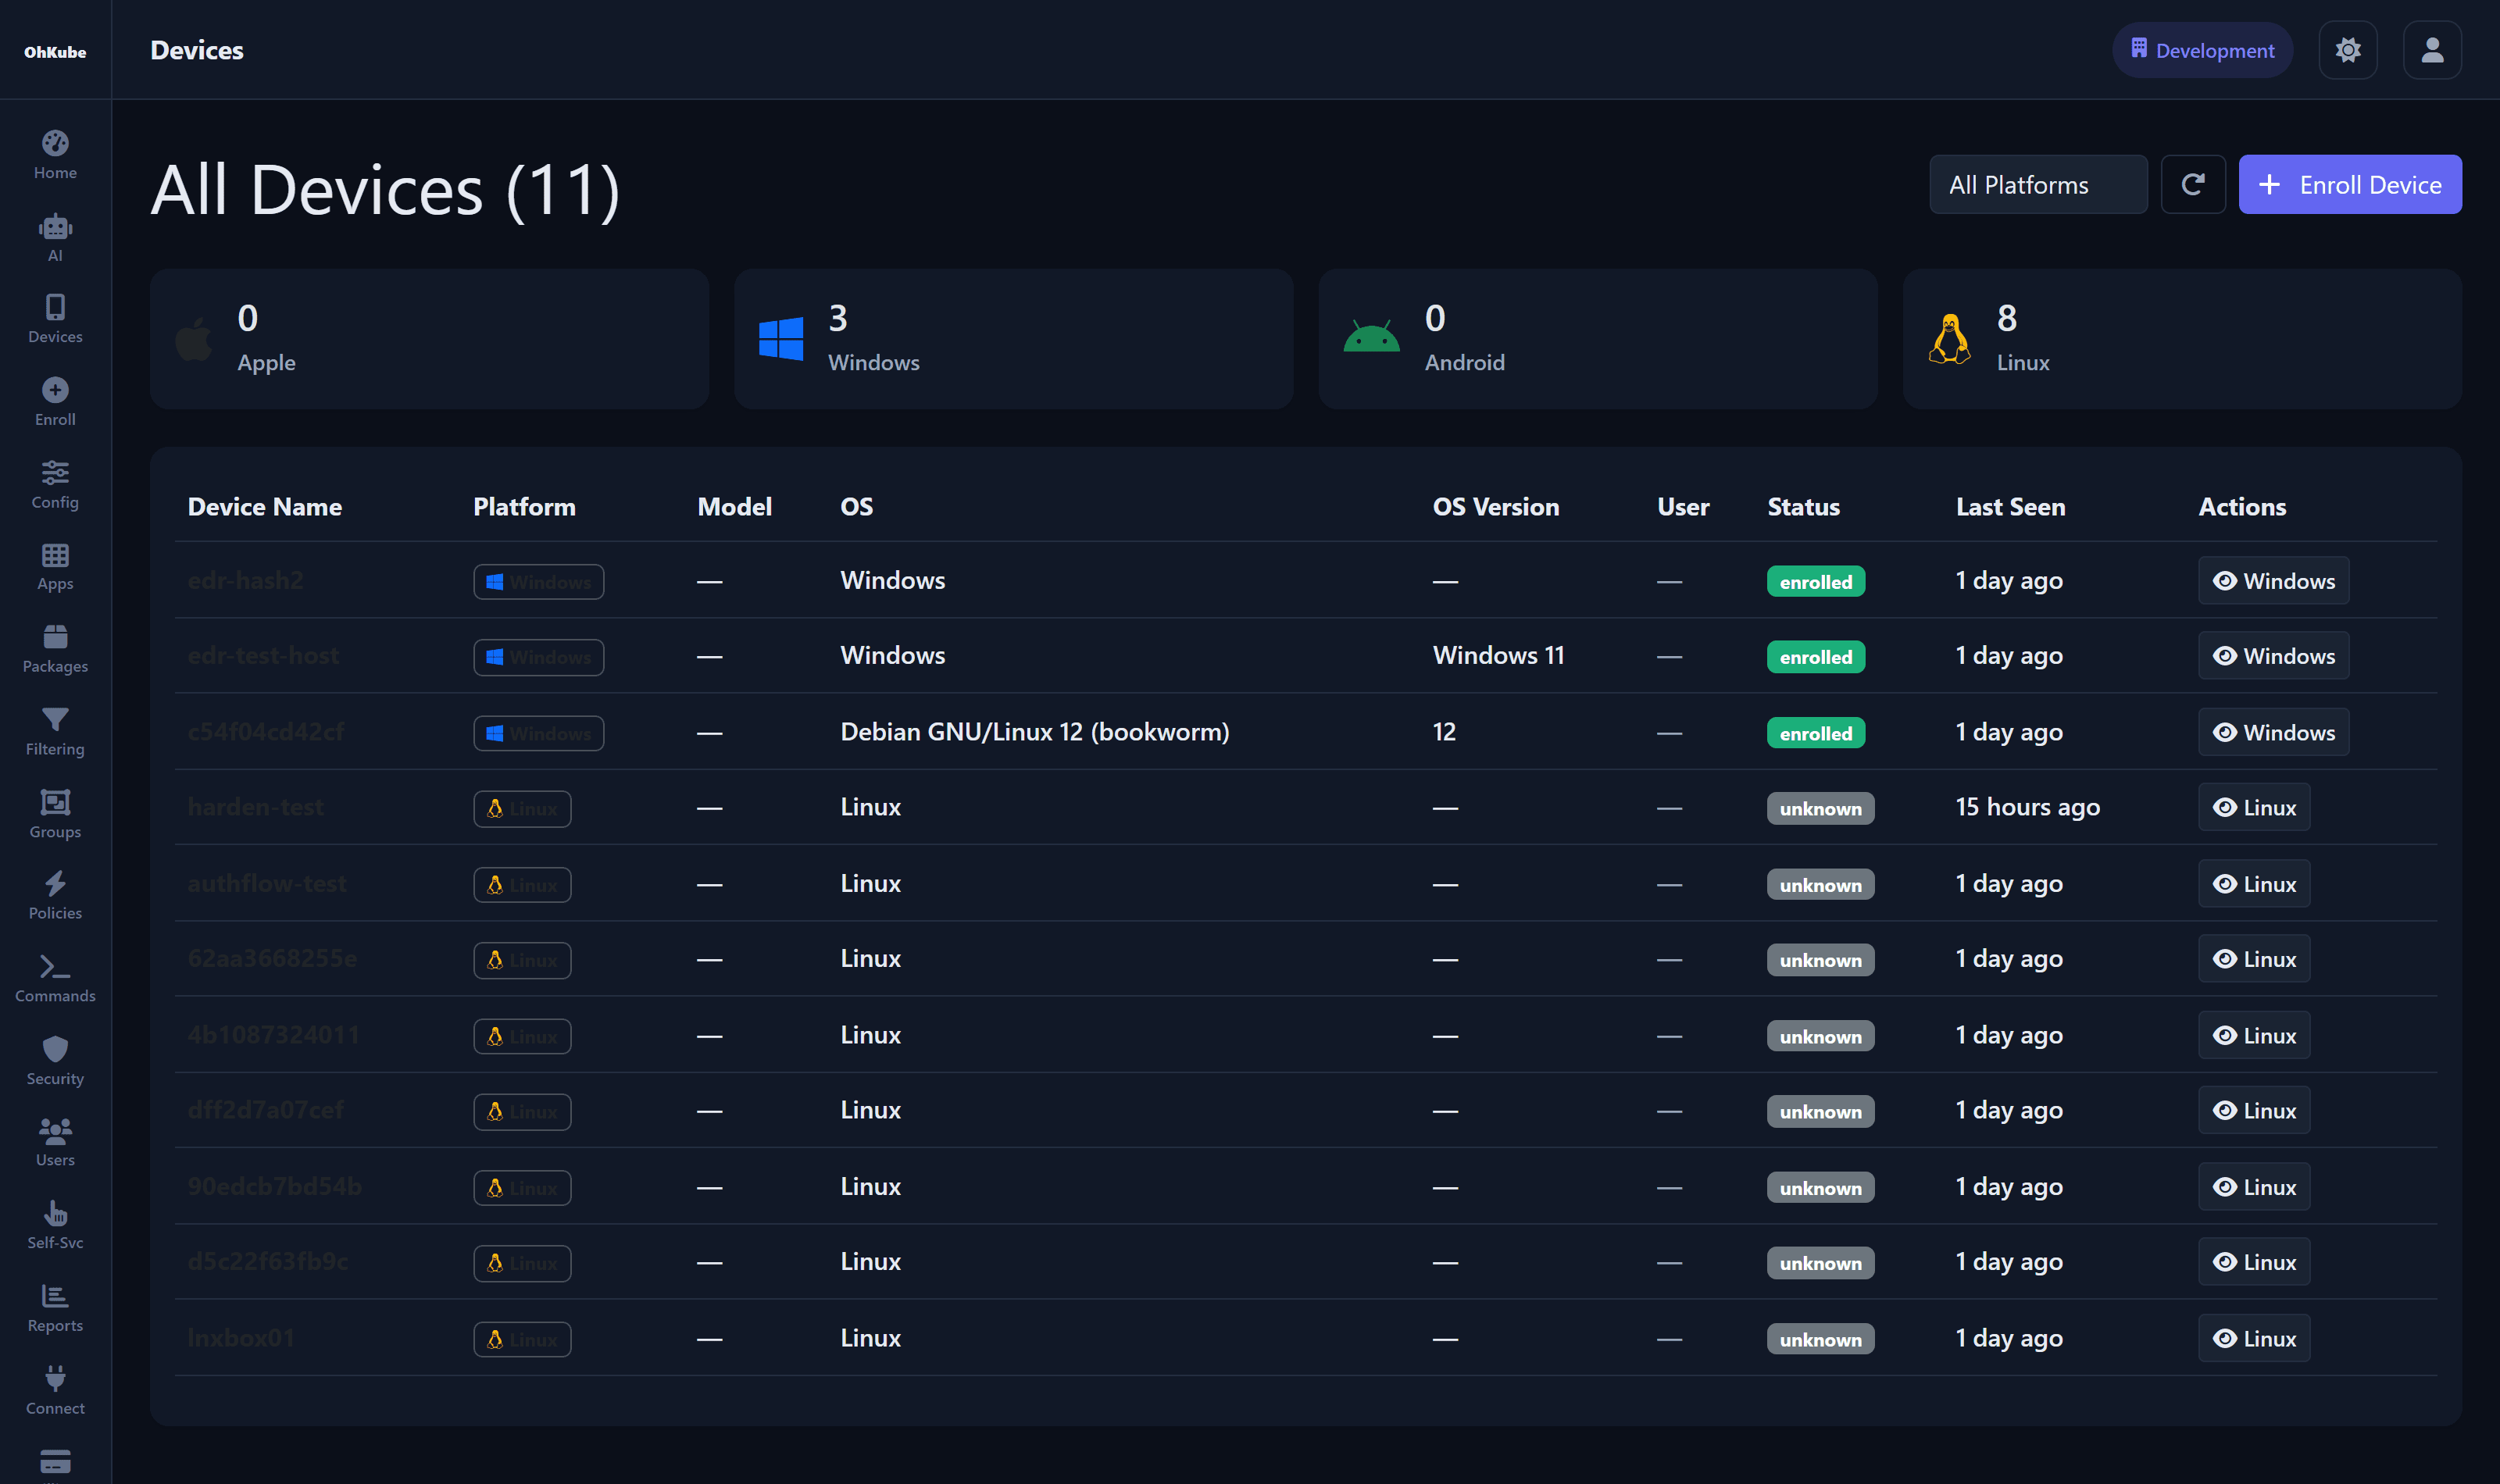Click the Windows logo stat card
2500x1484 pixels.
1013,339
